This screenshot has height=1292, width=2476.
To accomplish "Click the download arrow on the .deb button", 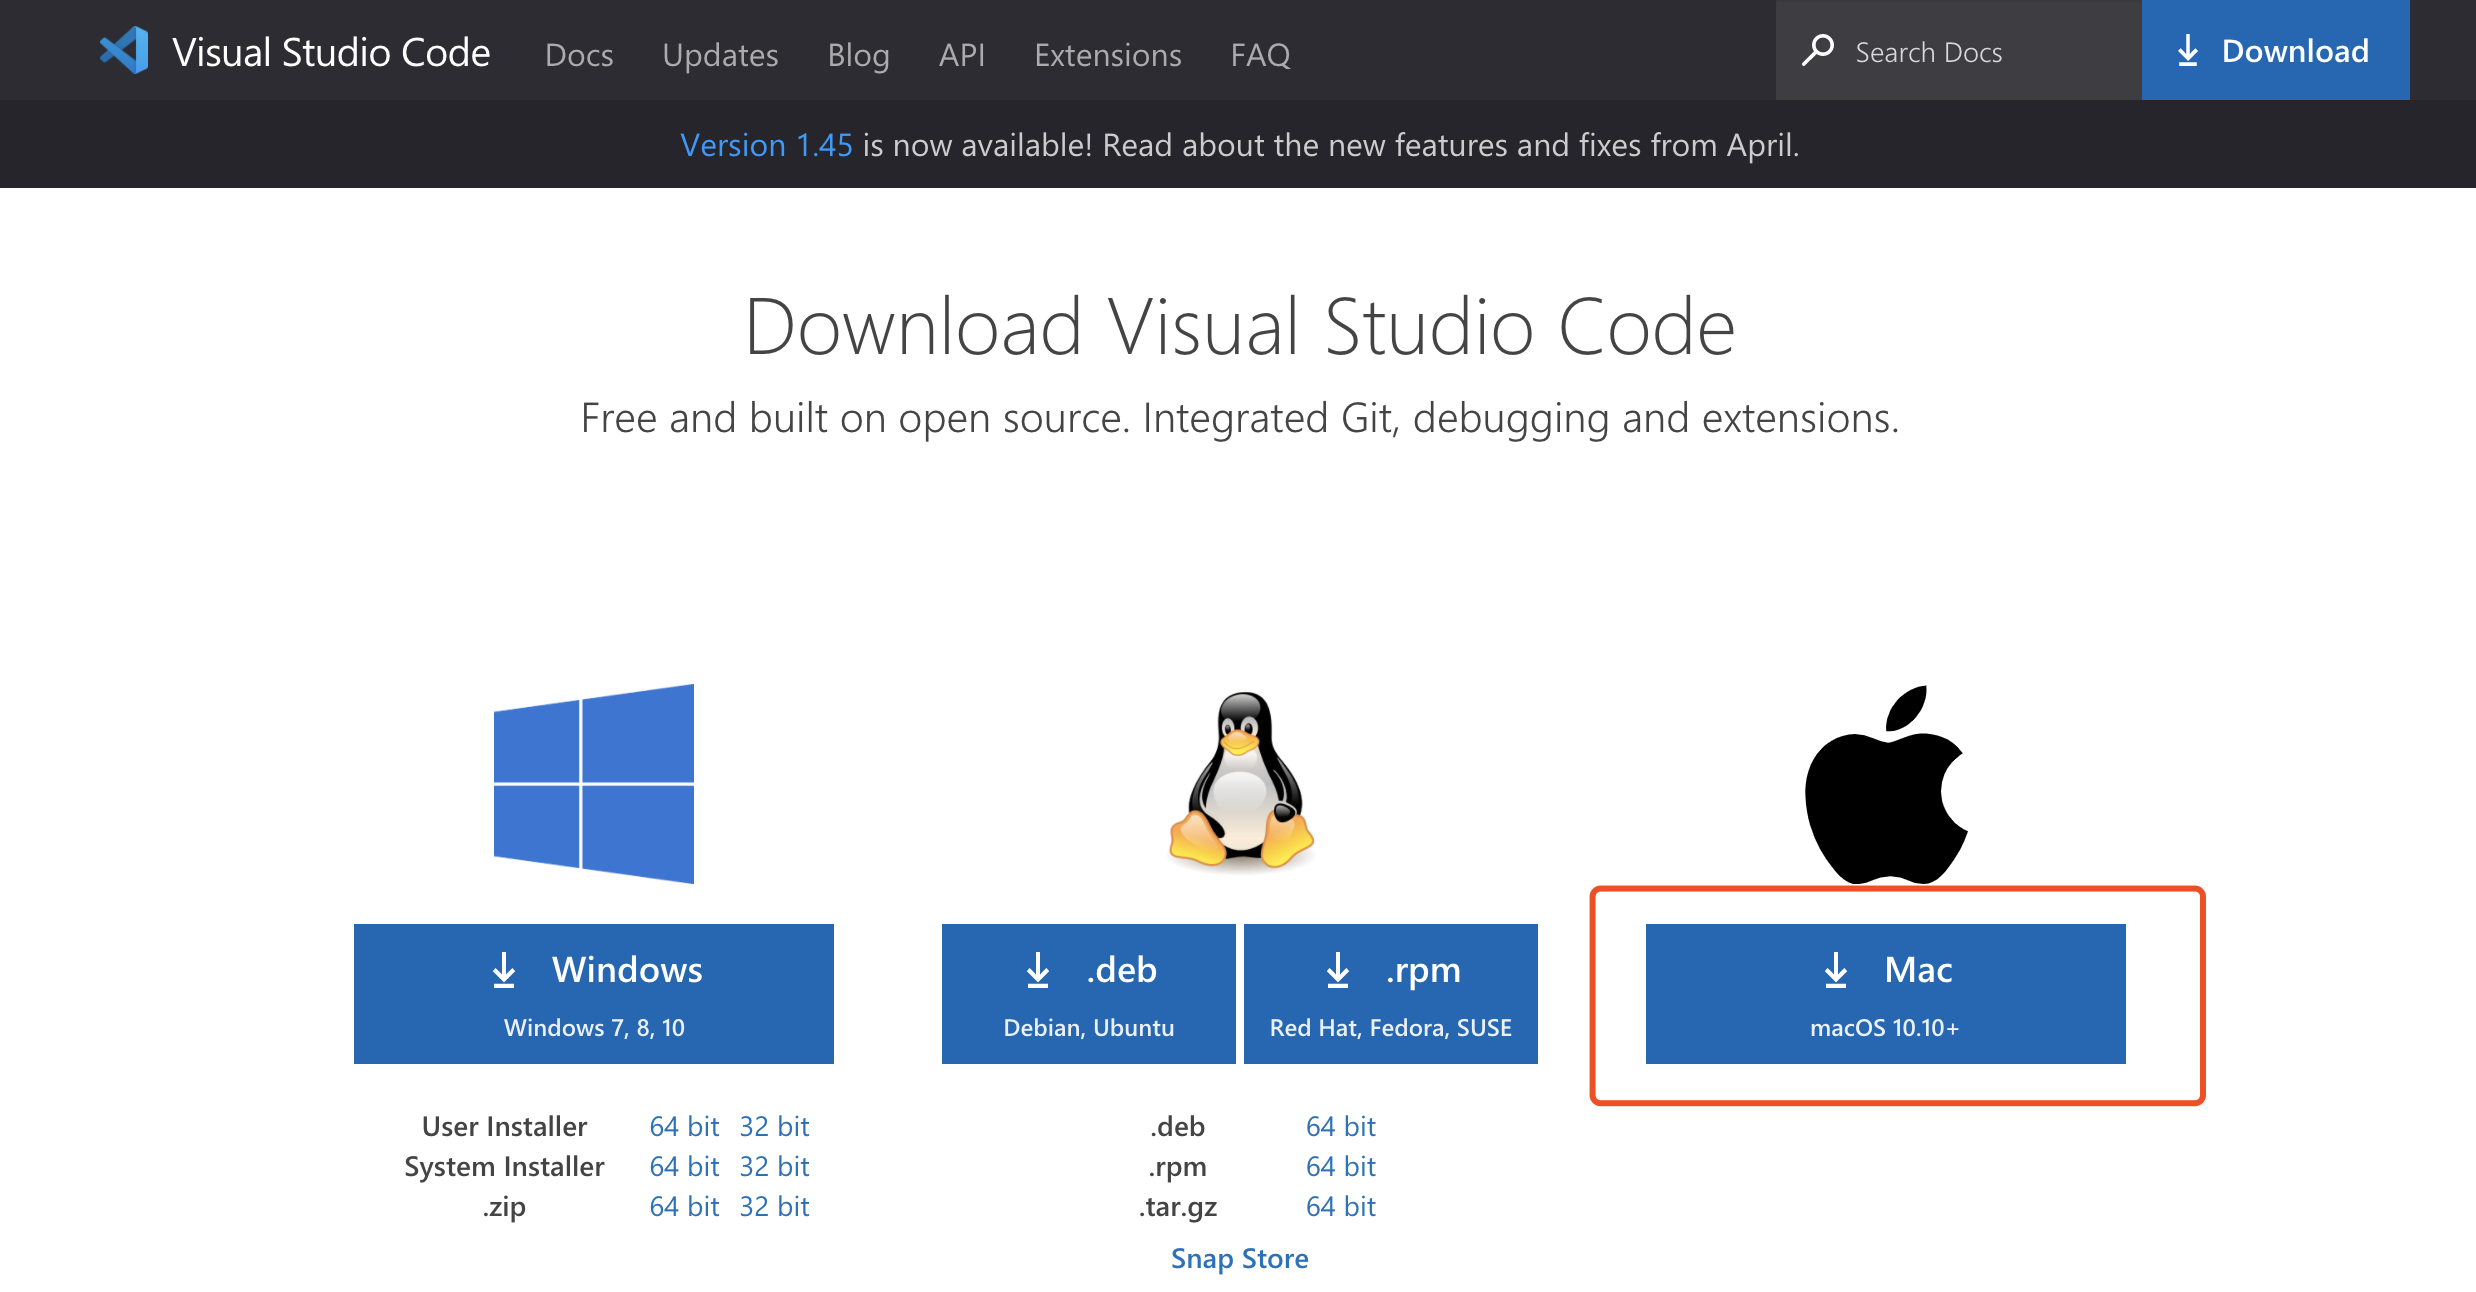I will (x=1037, y=969).
